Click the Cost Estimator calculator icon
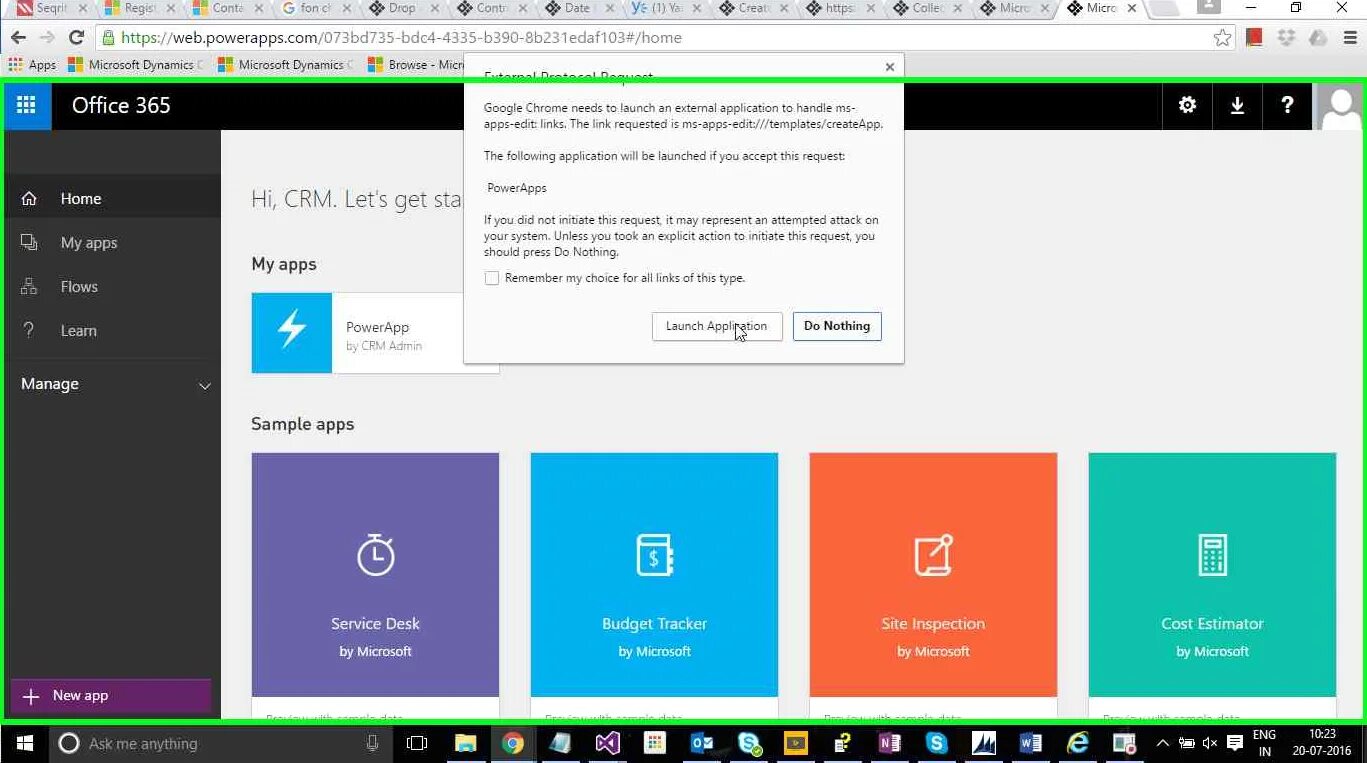The width and height of the screenshot is (1367, 763). (1212, 555)
